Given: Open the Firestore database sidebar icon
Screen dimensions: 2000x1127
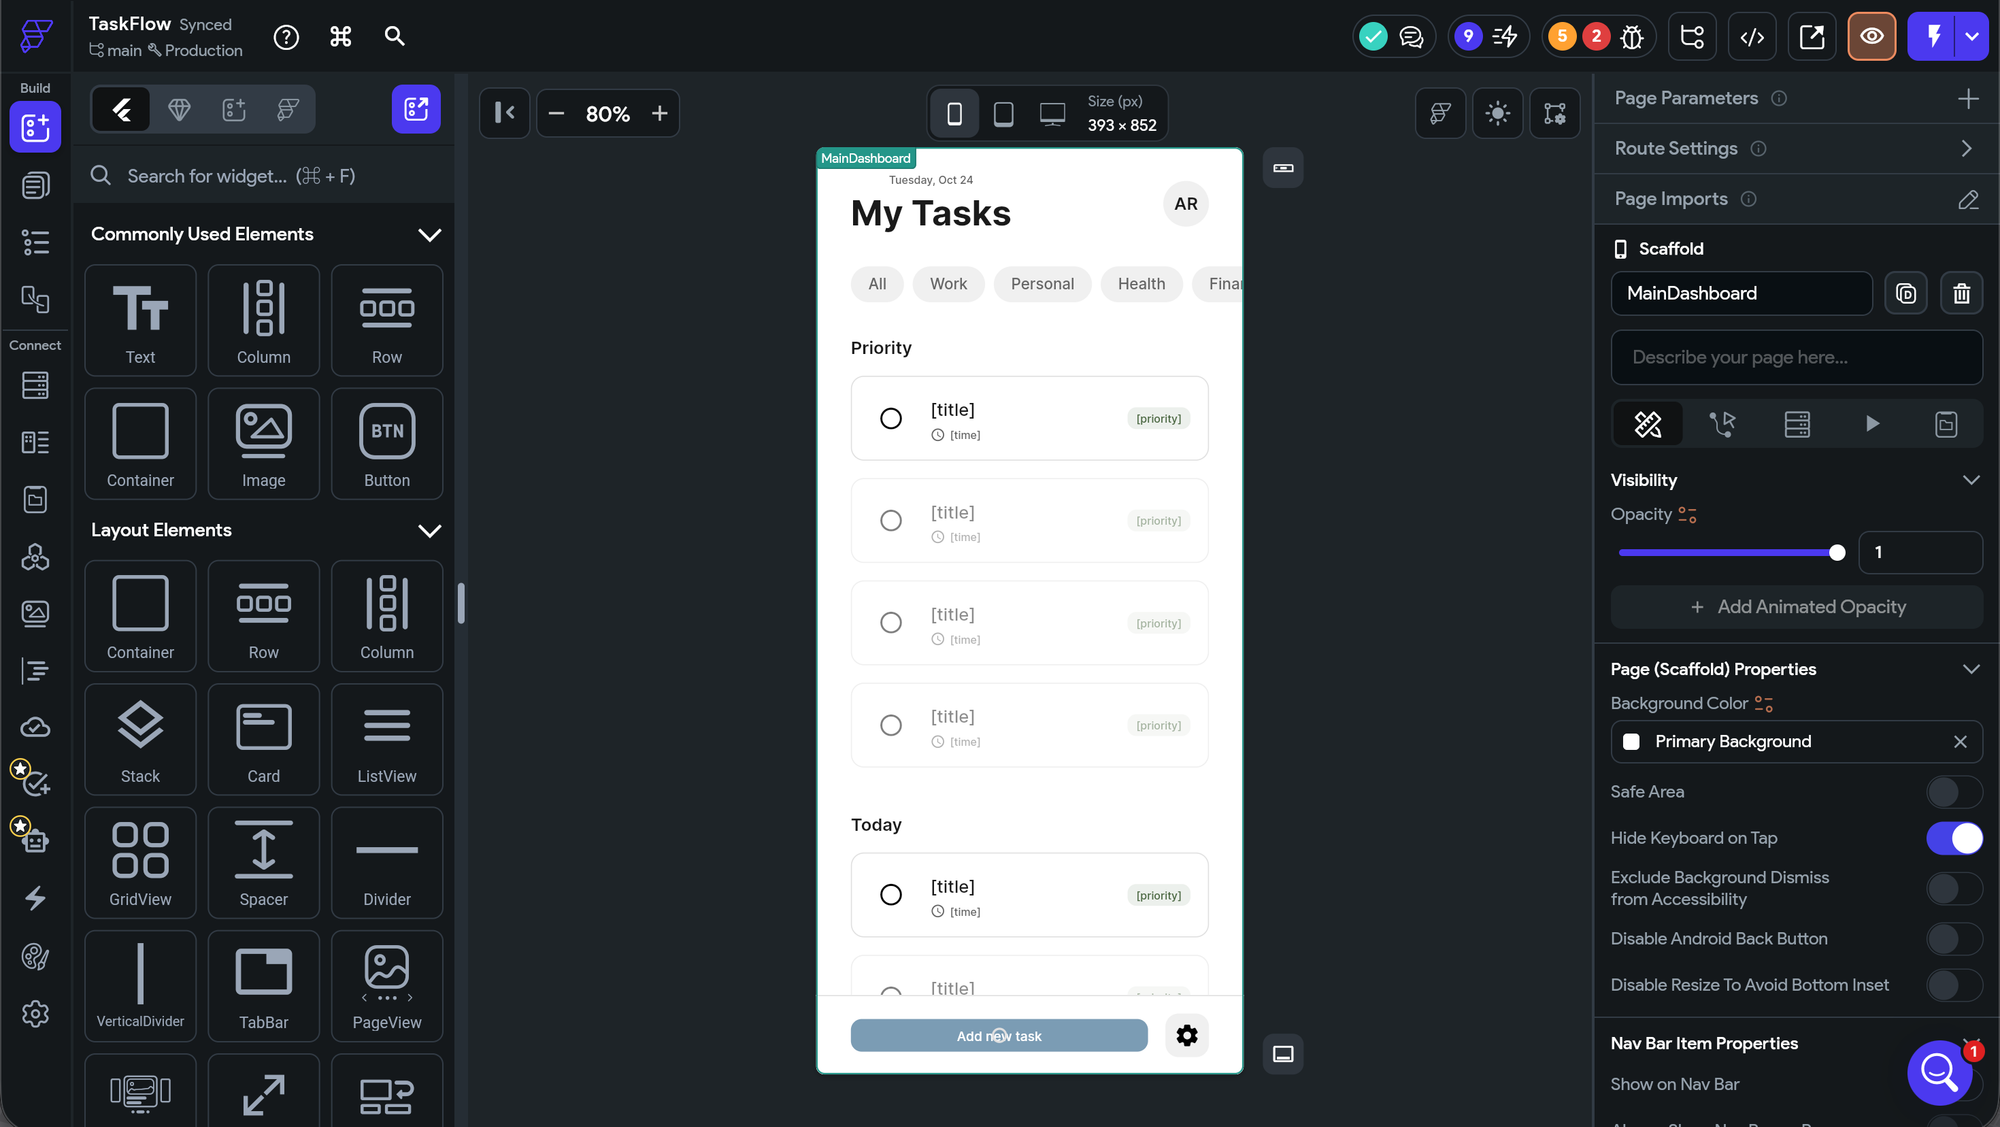Looking at the screenshot, I should point(35,385).
